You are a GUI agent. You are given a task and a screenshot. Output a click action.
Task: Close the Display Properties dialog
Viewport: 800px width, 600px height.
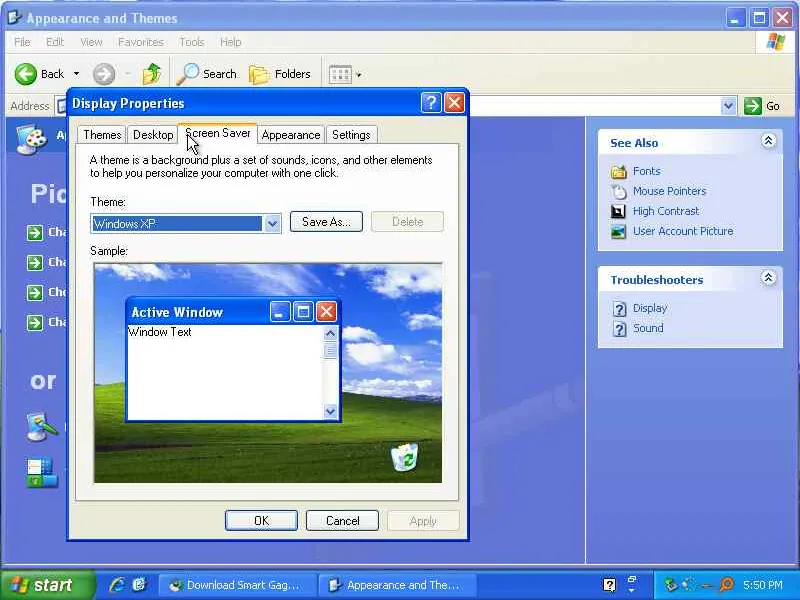(x=454, y=103)
